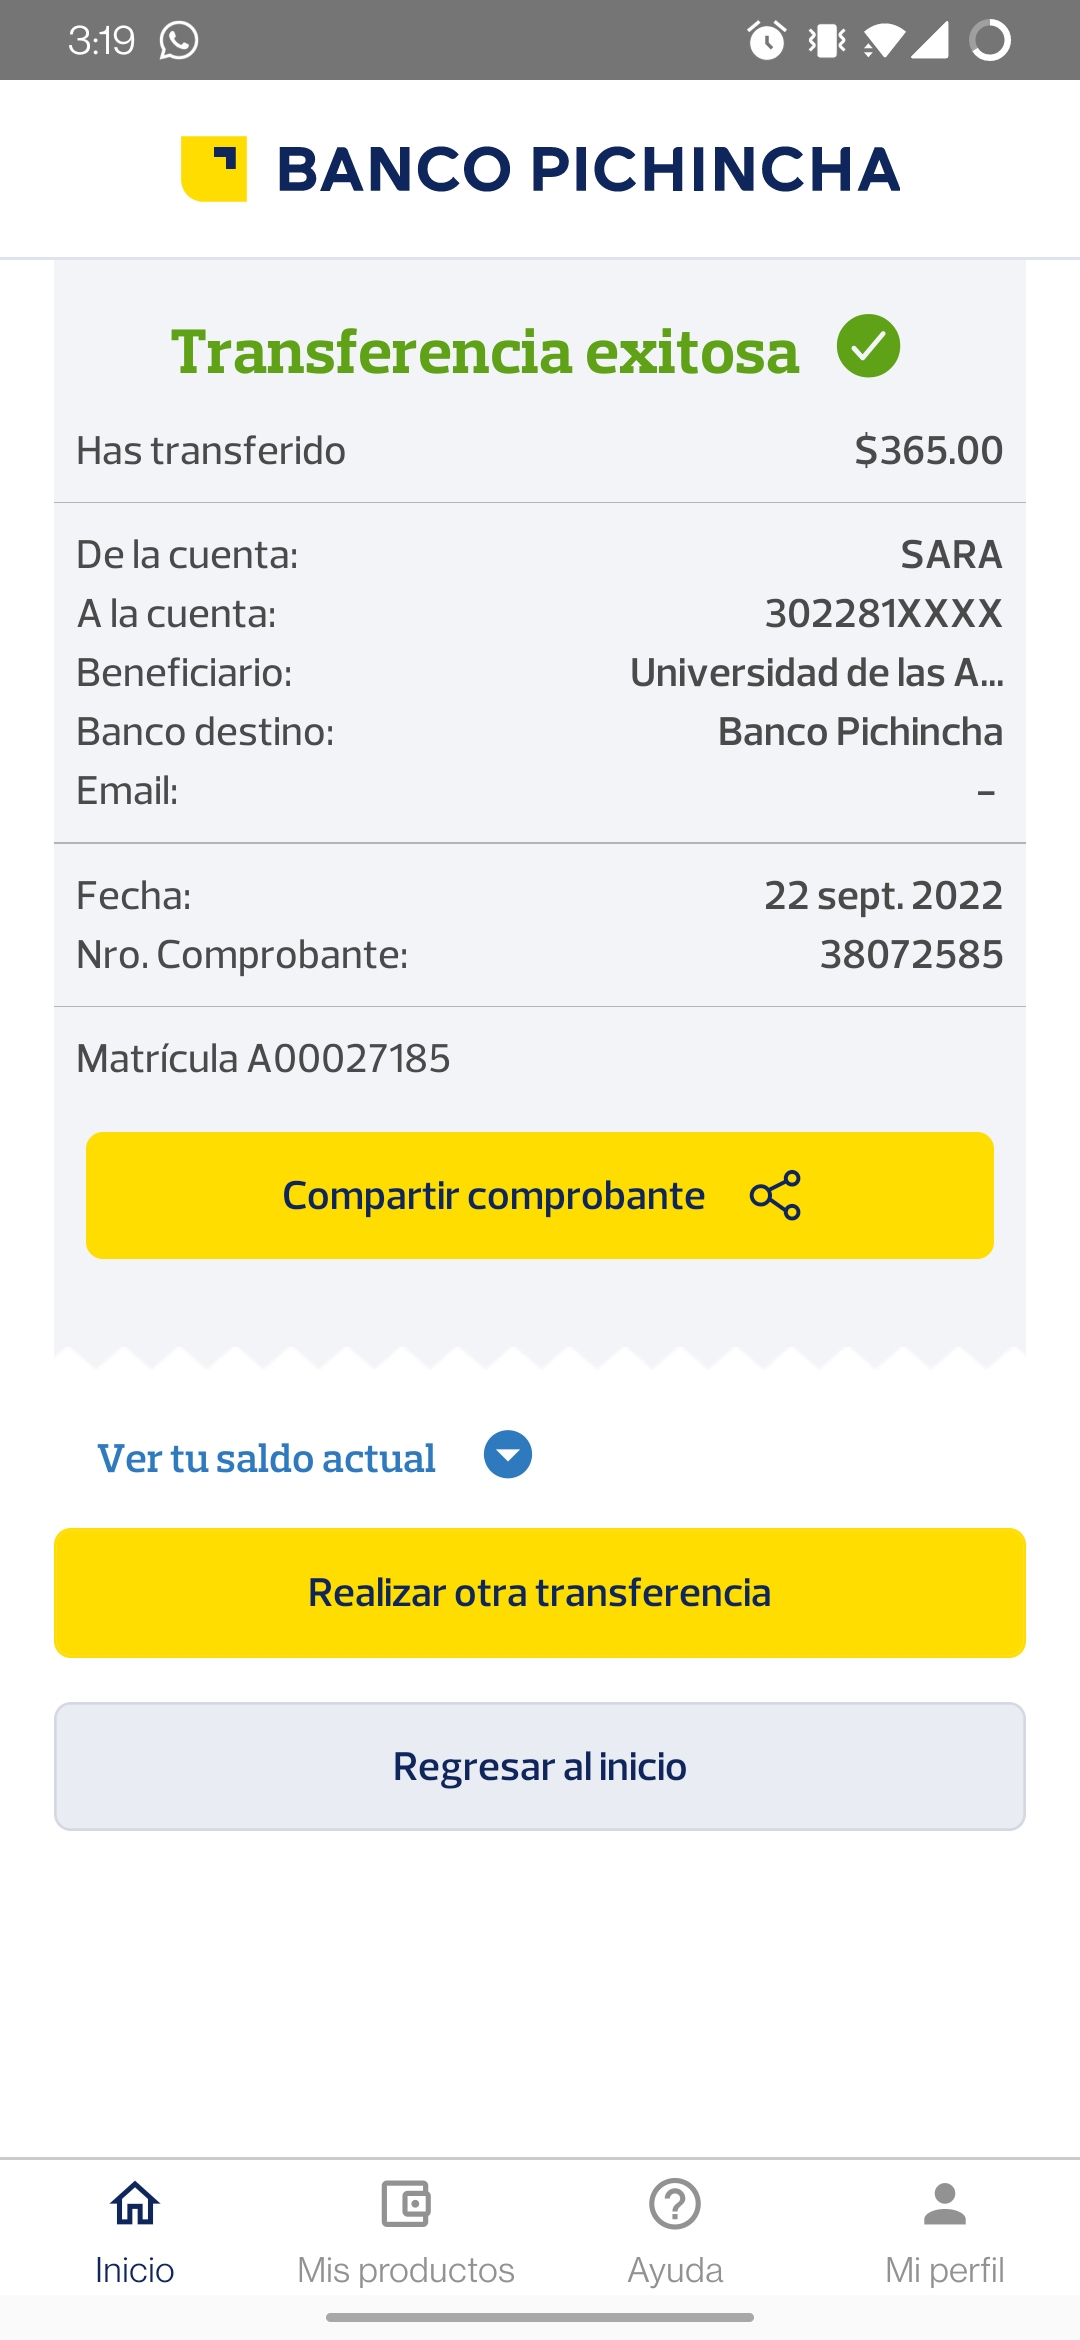
Task: Tap the Mi perfil person icon
Action: [944, 2205]
